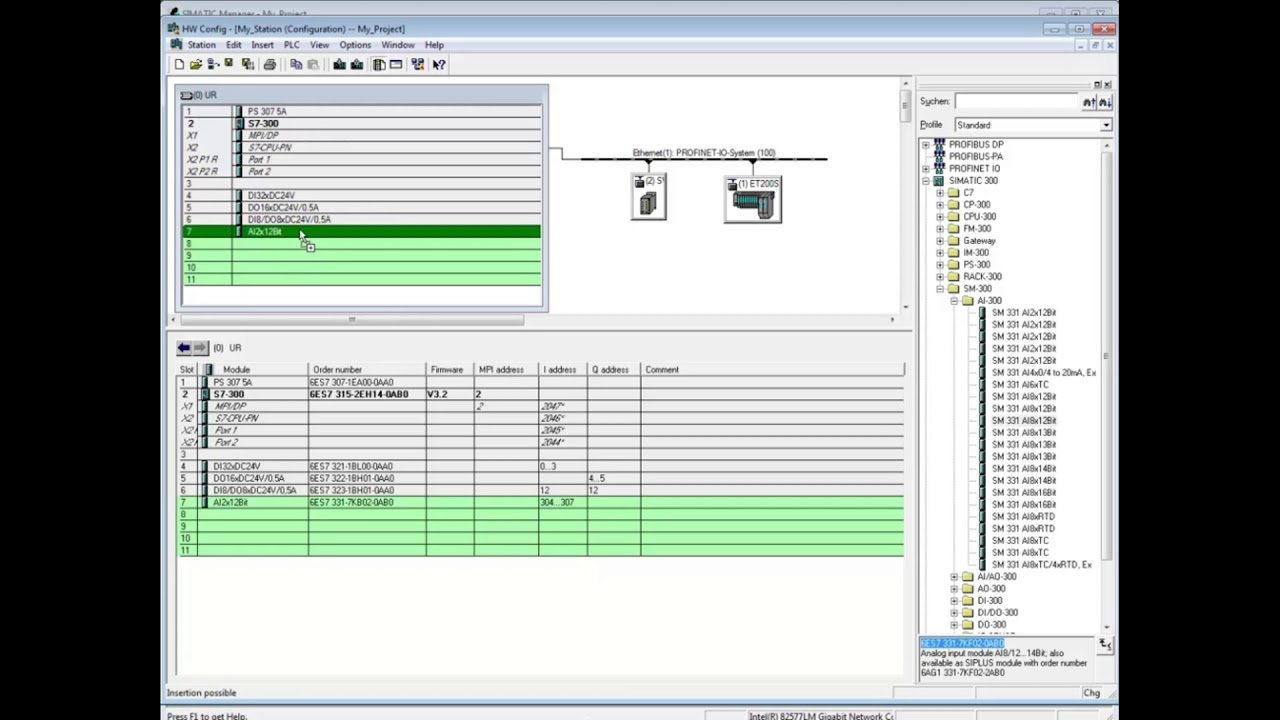
Task: Select SM 331 AI4x0/4 to 20mA, Ex
Action: point(1043,373)
